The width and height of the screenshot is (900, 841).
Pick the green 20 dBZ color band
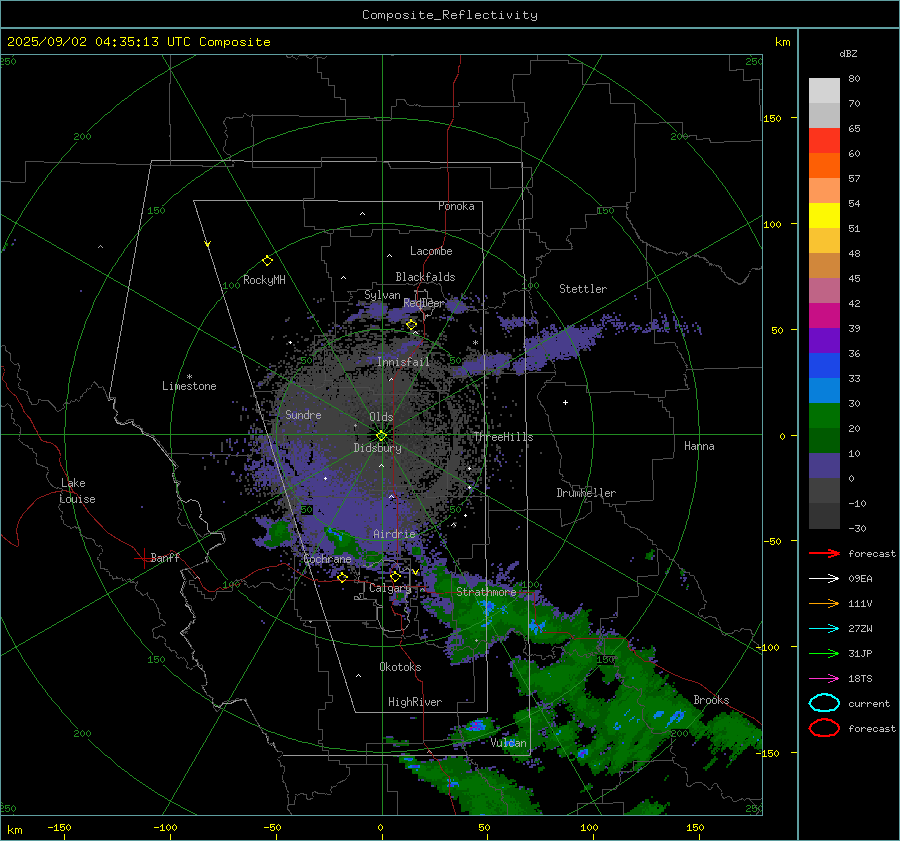[x=824, y=416]
